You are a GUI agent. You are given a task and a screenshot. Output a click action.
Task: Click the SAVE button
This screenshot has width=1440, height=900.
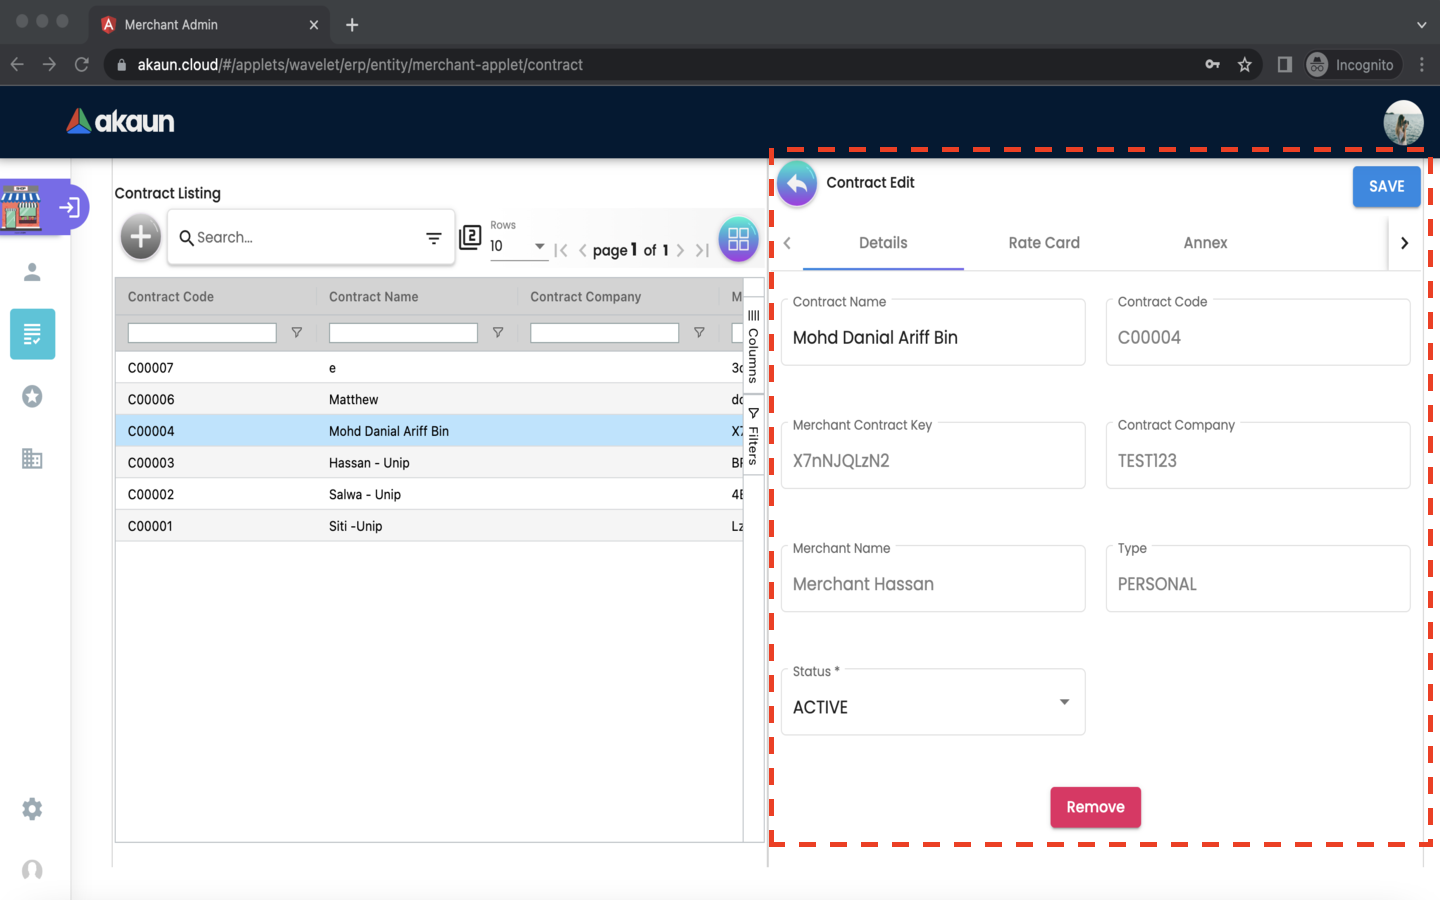point(1386,187)
